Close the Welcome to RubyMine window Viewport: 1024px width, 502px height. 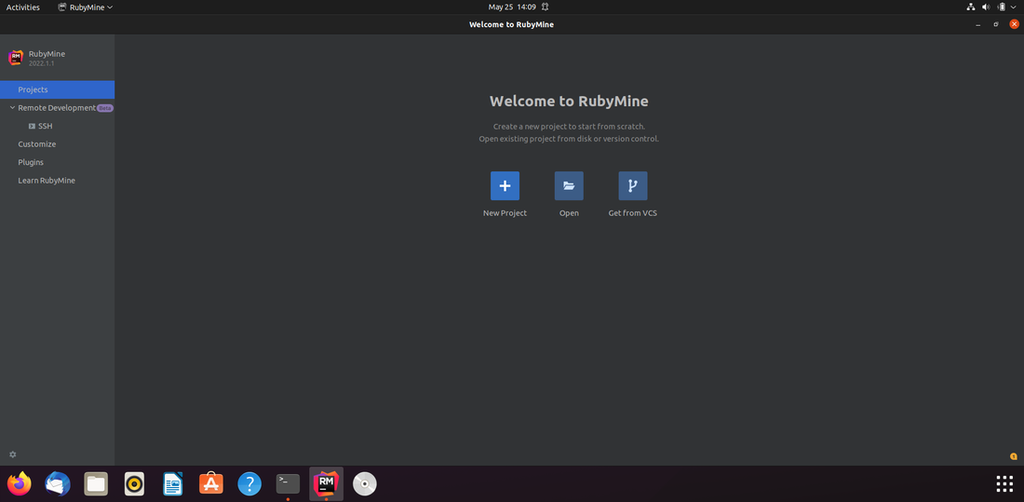point(1014,24)
